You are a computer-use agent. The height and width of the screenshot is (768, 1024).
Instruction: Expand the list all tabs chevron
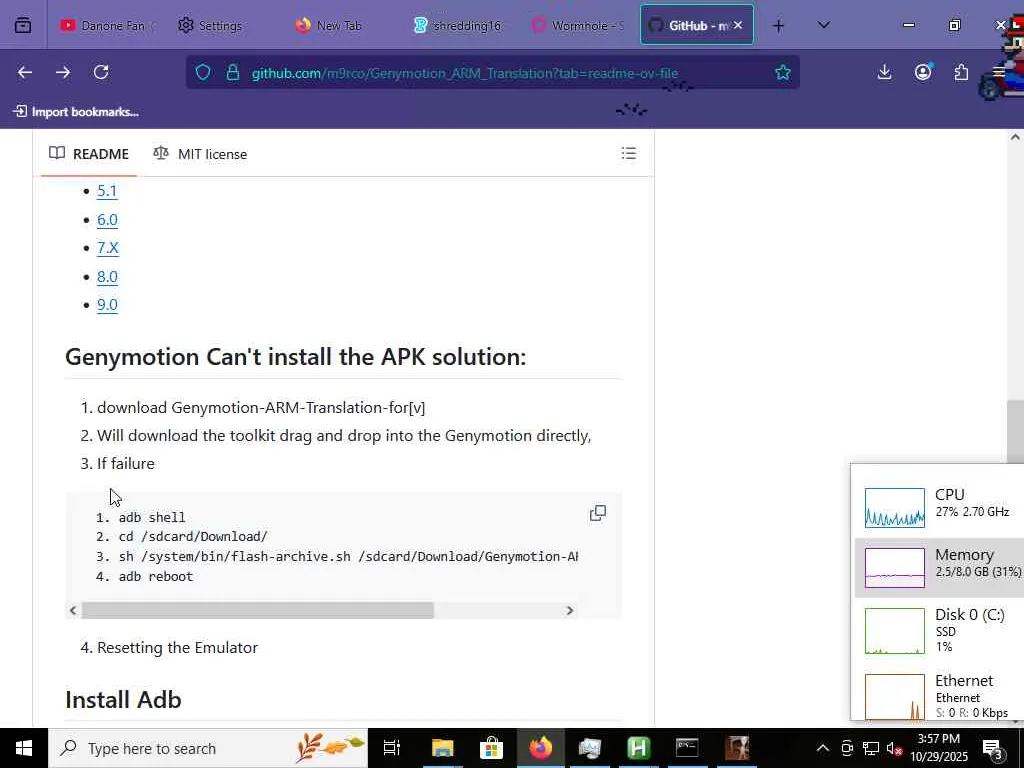(824, 25)
